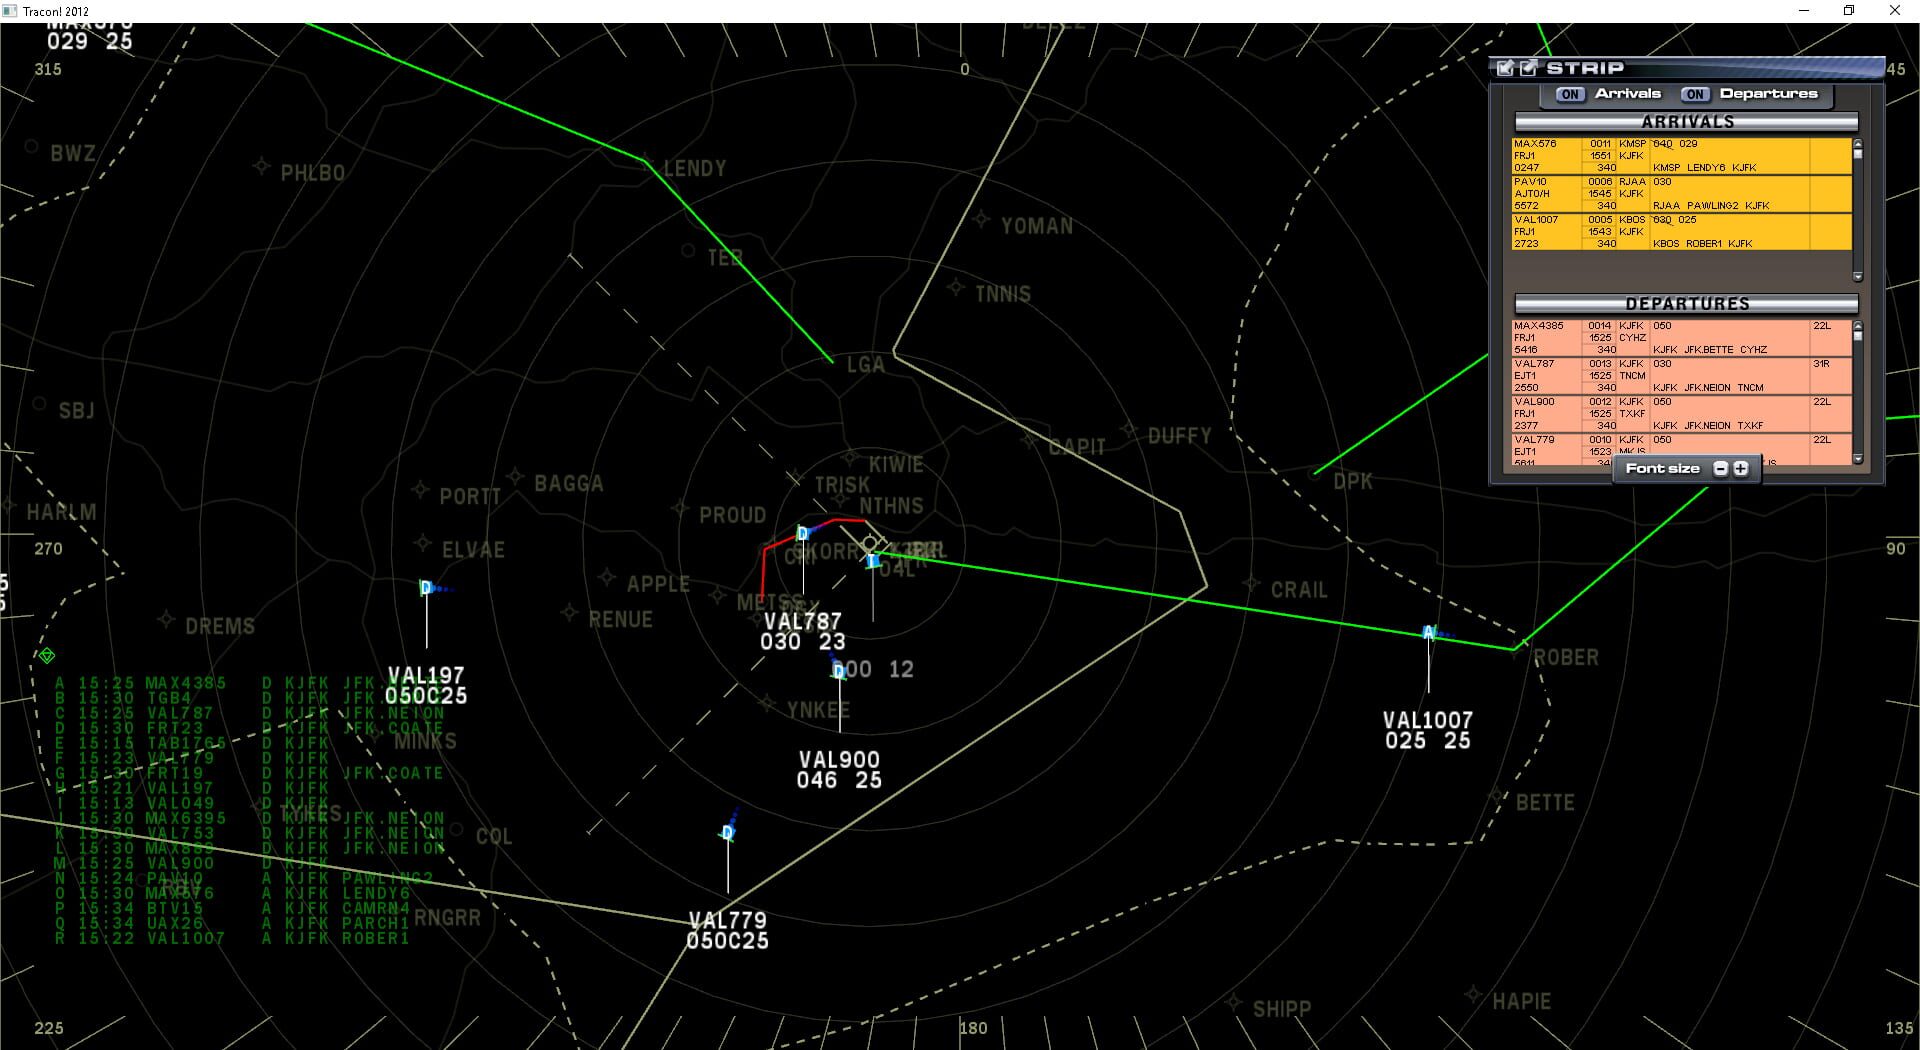This screenshot has width=1920, height=1050.
Task: Click the left checkmark icon on STRIP title bar
Action: (1504, 68)
